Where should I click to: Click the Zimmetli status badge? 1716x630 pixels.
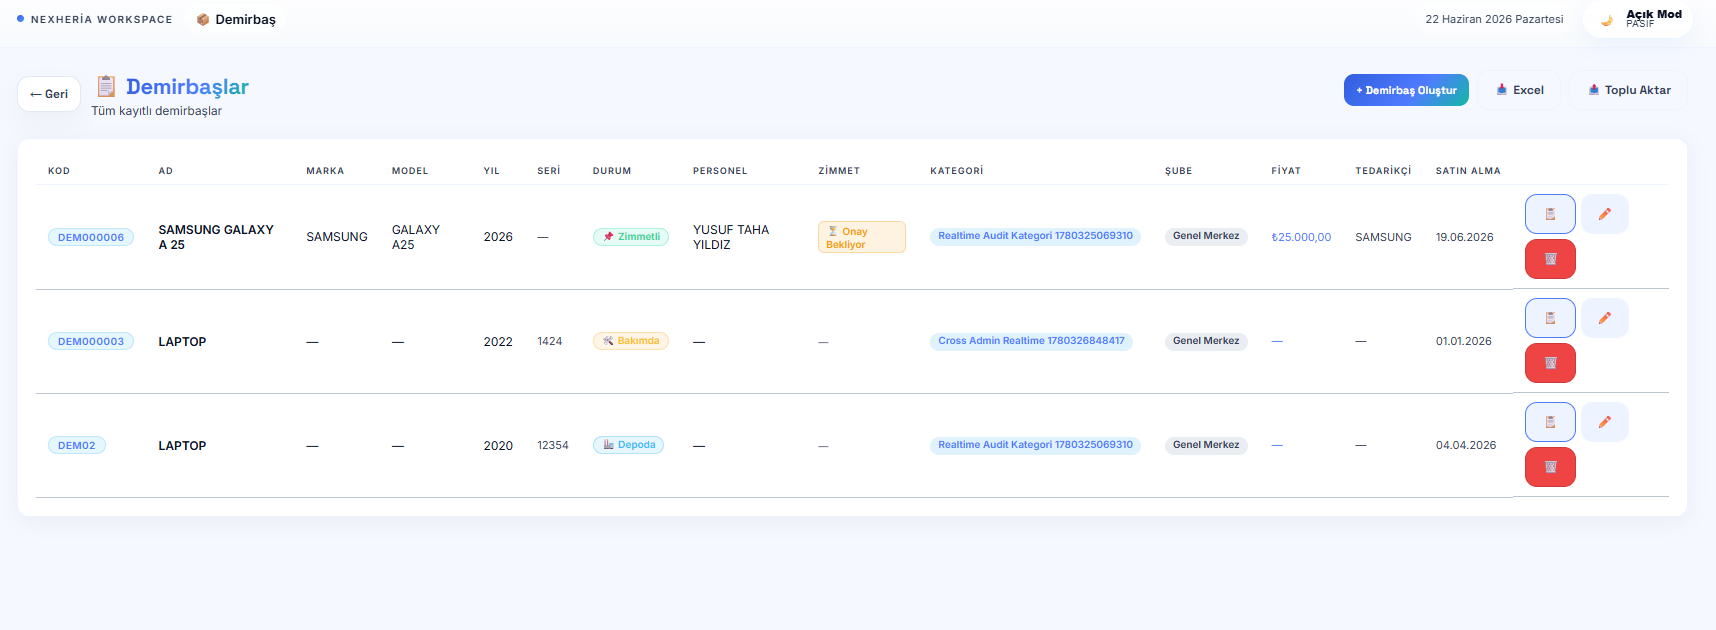click(x=631, y=237)
